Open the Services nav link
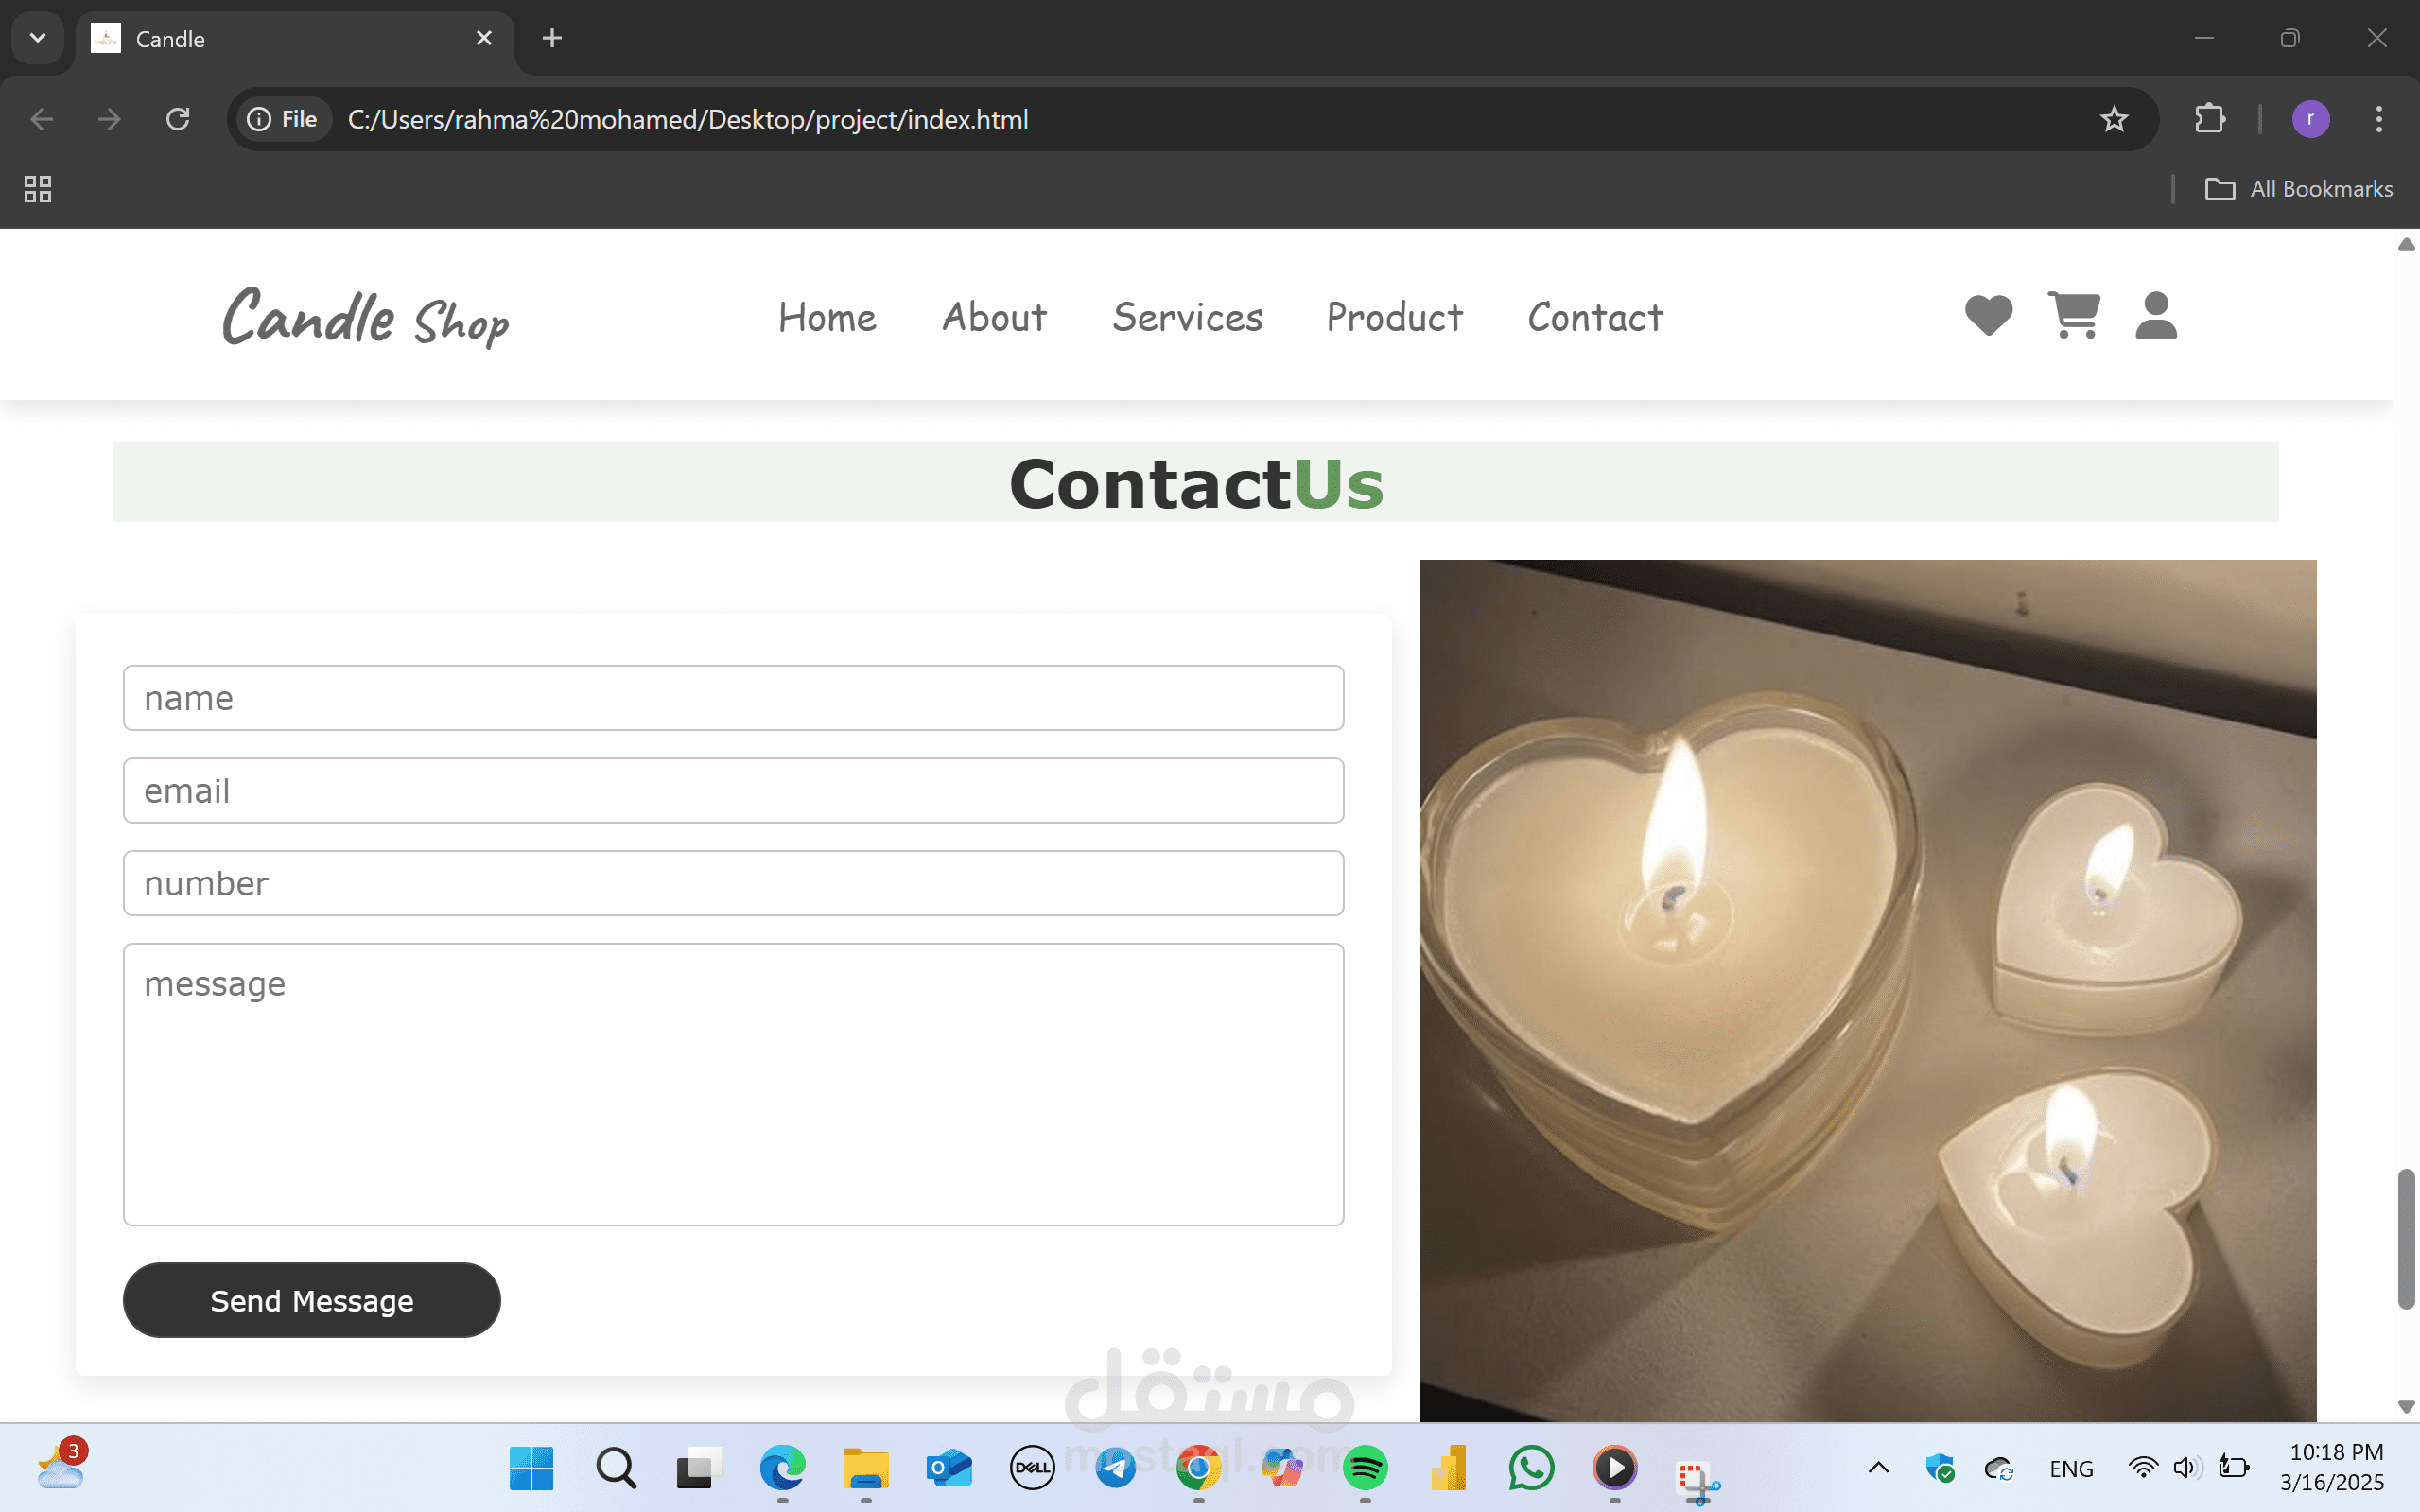Viewport: 2420px width, 1512px height. (1187, 318)
